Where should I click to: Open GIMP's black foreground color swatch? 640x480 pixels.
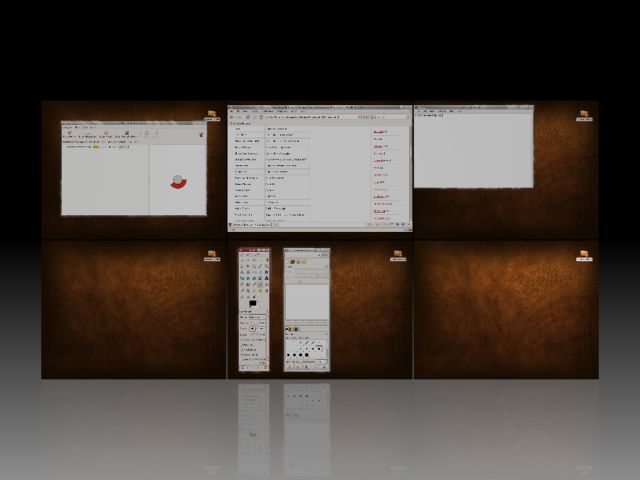pos(253,303)
